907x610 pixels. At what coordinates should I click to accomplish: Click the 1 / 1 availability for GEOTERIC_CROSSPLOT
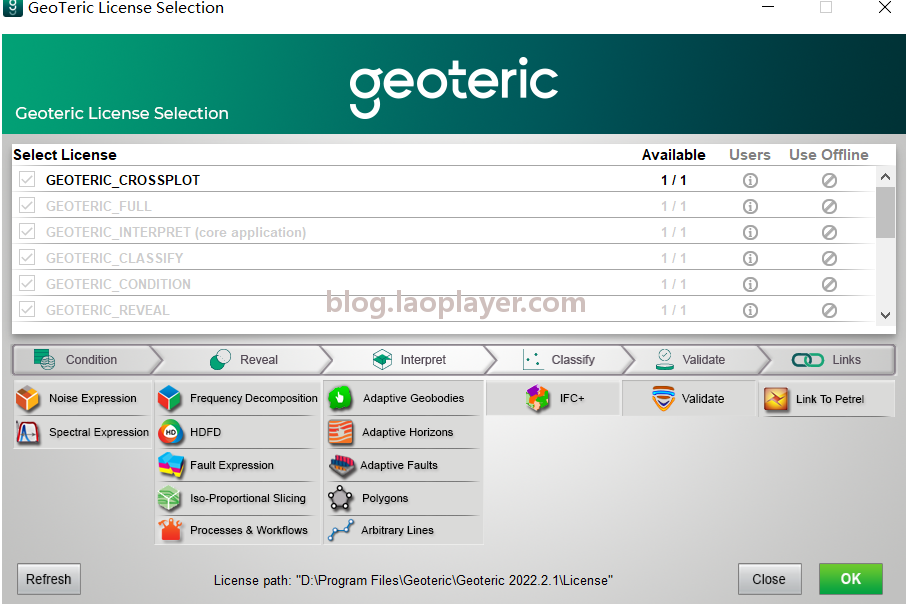click(x=673, y=180)
